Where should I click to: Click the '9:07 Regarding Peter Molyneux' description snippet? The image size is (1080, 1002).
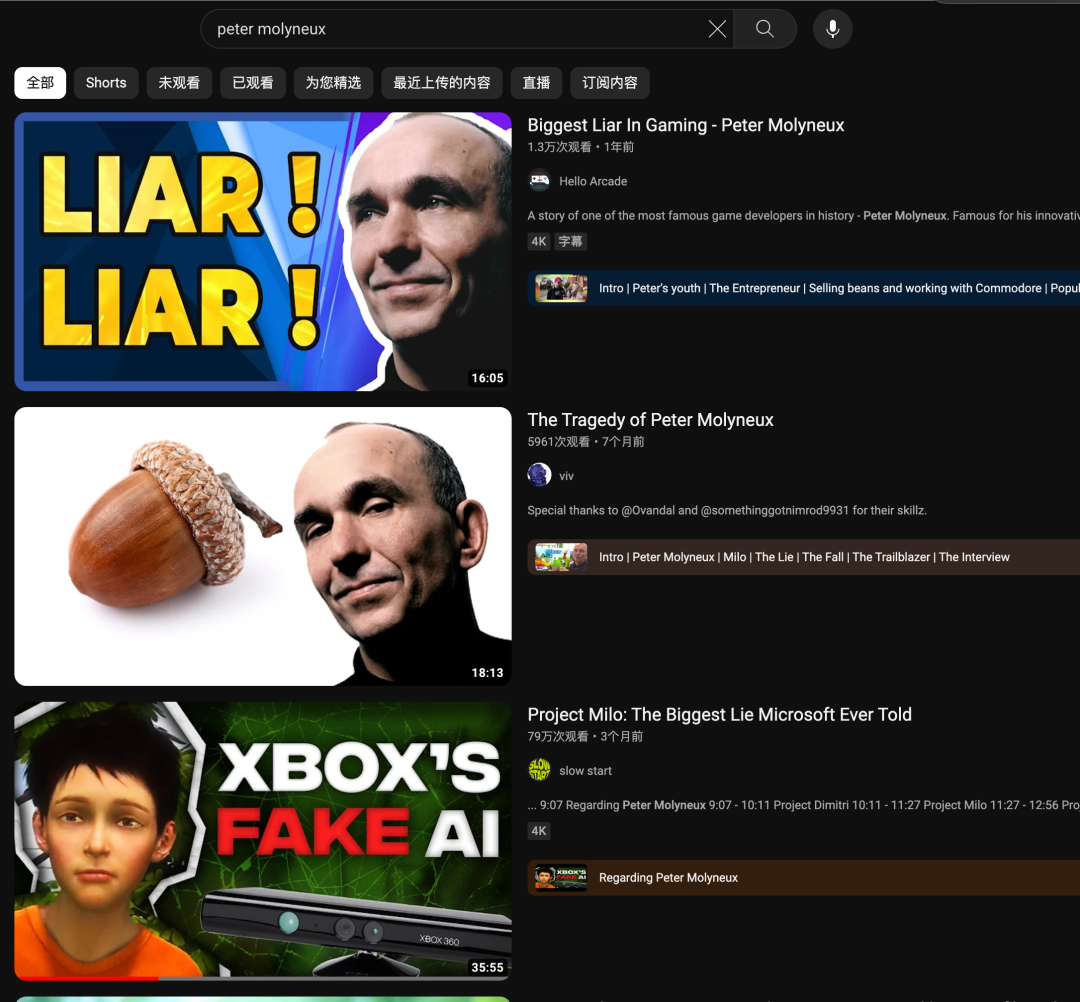click(x=804, y=805)
